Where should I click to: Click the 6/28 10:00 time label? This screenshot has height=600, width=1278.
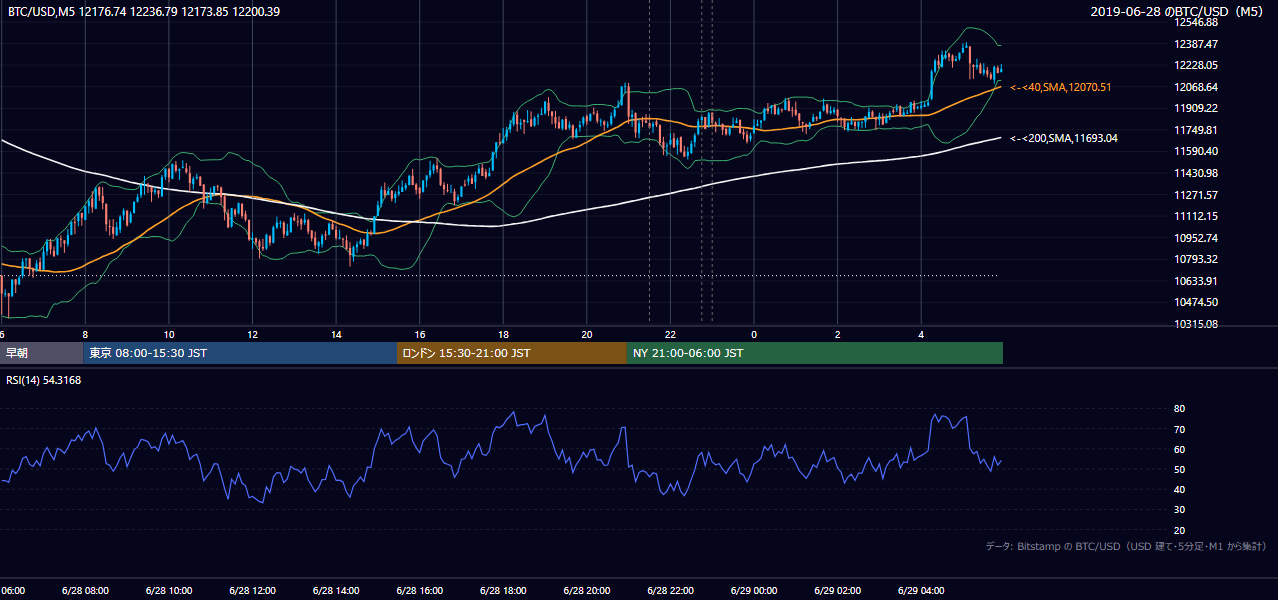[169, 591]
